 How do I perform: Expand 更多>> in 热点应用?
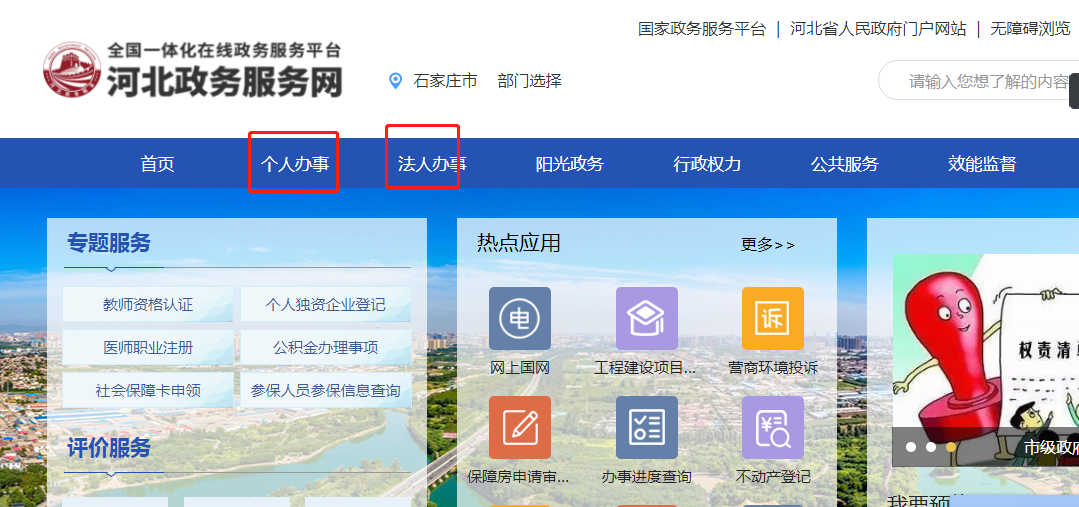pos(767,245)
